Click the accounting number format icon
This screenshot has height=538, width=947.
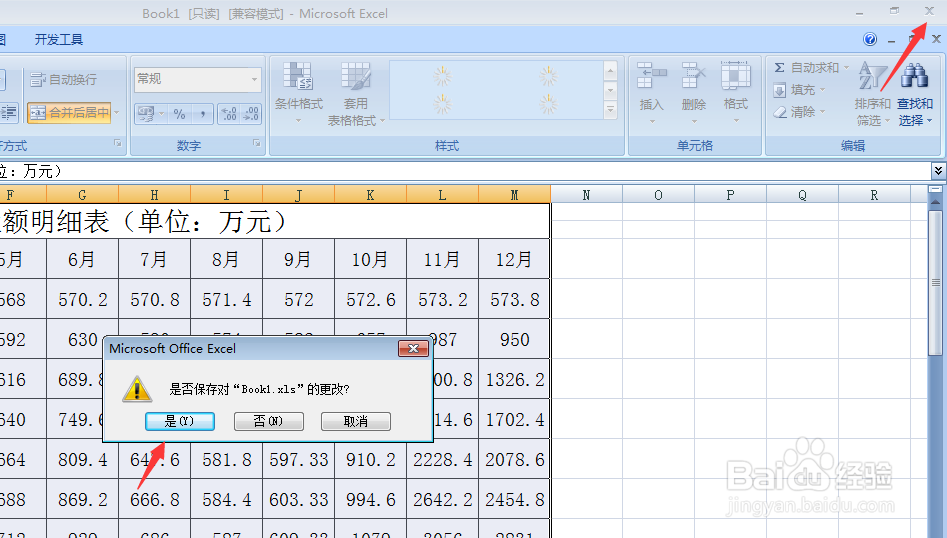point(146,114)
